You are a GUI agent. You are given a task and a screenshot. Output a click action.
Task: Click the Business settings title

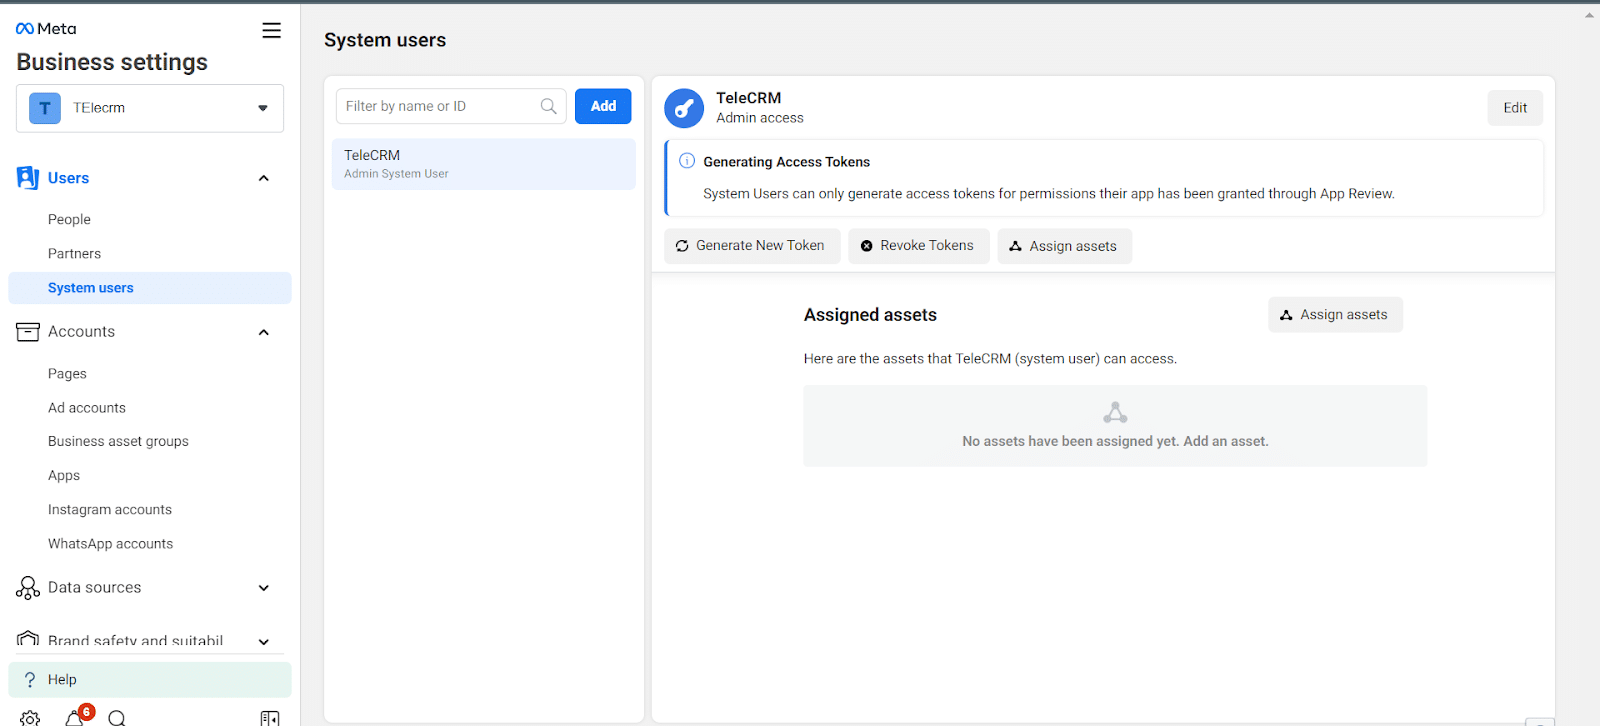(112, 62)
